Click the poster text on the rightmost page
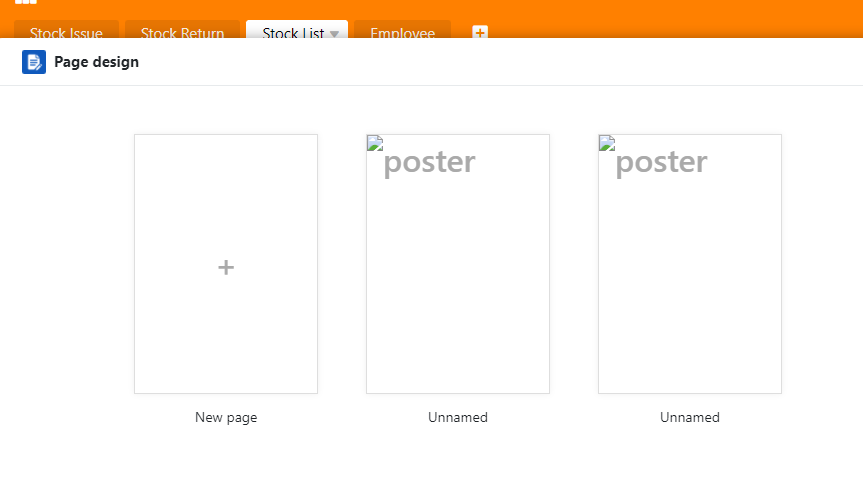Image resolution: width=863 pixels, height=487 pixels. click(x=662, y=162)
